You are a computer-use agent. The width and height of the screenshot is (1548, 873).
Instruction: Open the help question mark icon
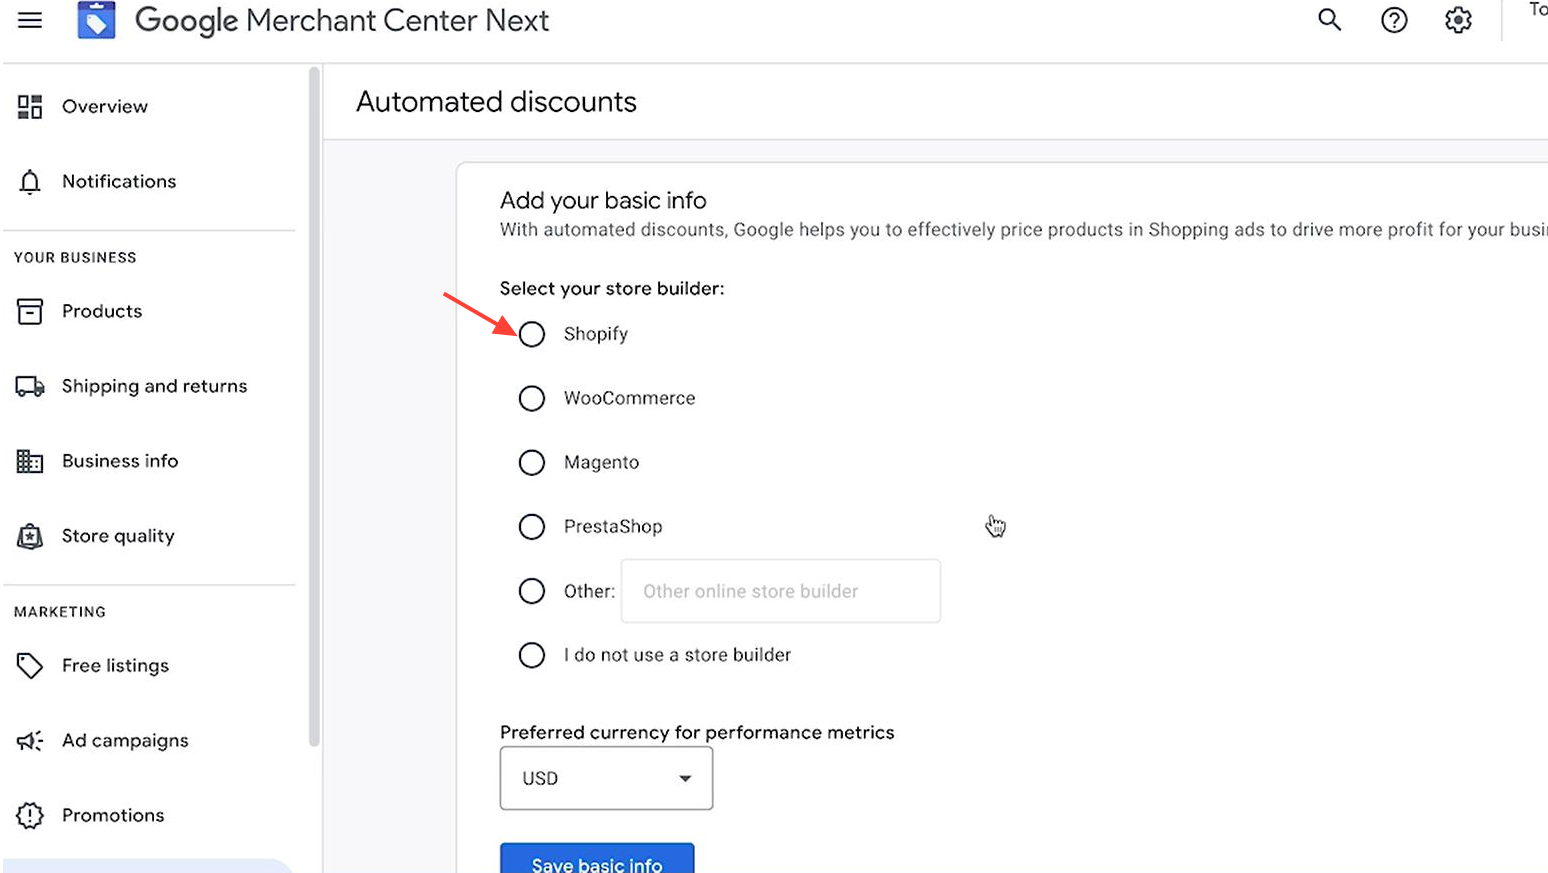(x=1394, y=20)
